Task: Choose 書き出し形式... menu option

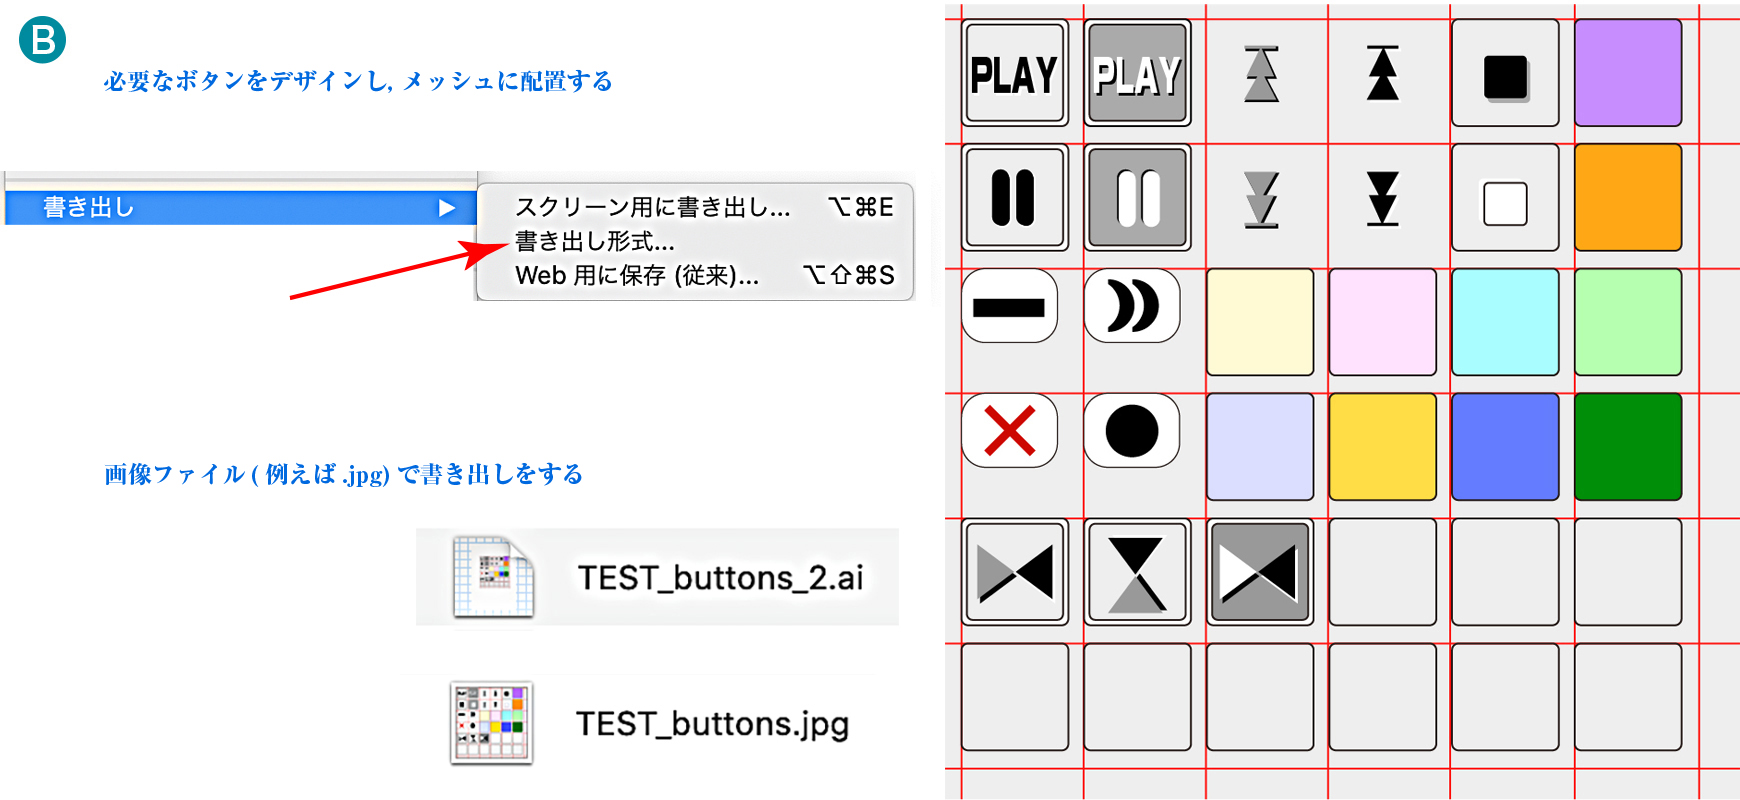Action: coord(595,241)
